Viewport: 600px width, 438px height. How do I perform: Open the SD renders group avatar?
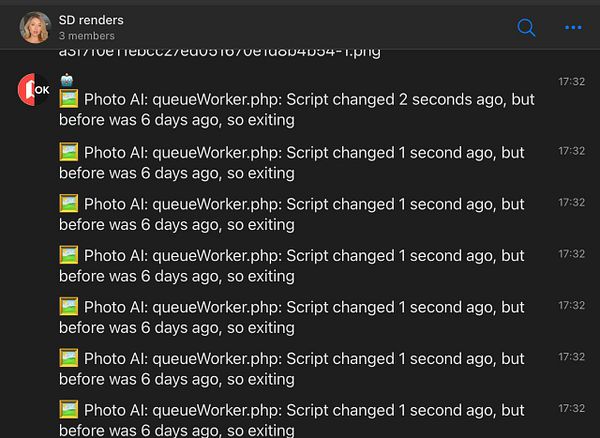click(x=35, y=27)
